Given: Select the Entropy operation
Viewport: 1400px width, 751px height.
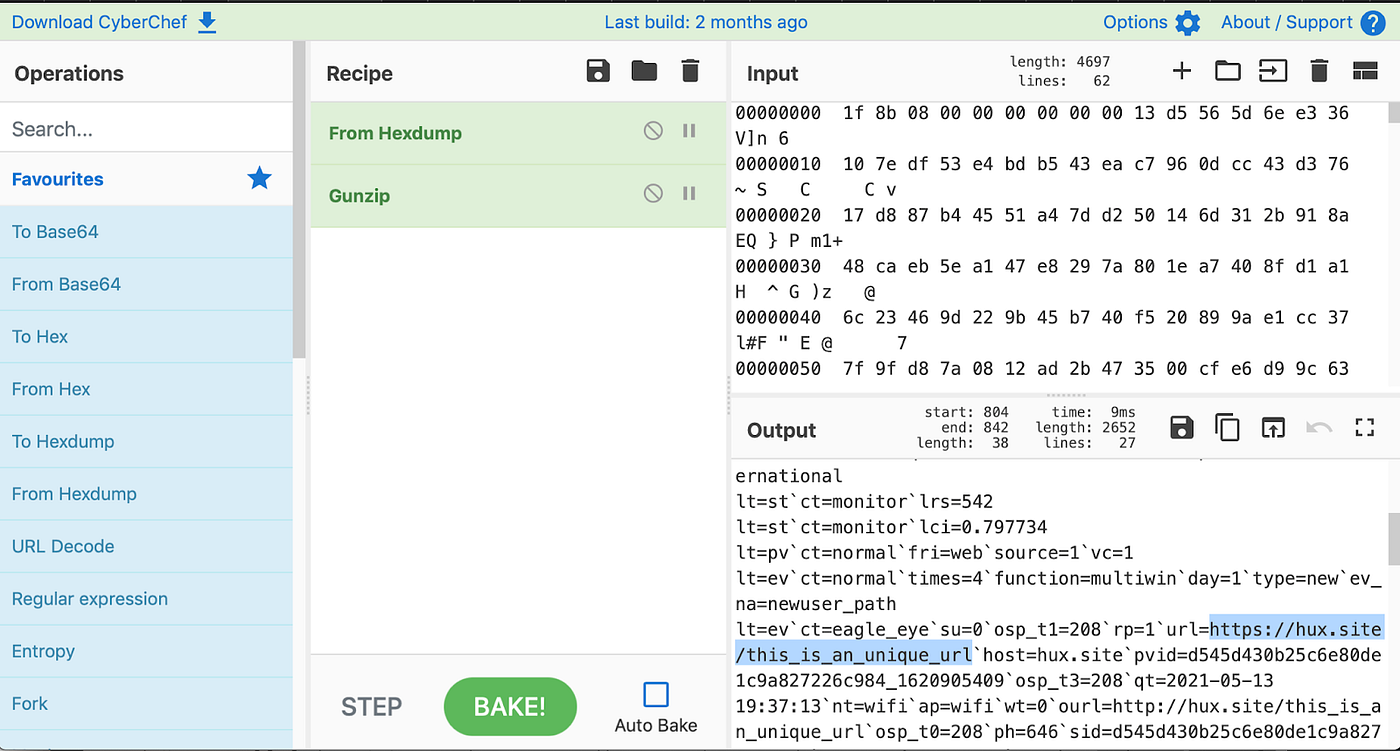Looking at the screenshot, I should click(x=146, y=651).
